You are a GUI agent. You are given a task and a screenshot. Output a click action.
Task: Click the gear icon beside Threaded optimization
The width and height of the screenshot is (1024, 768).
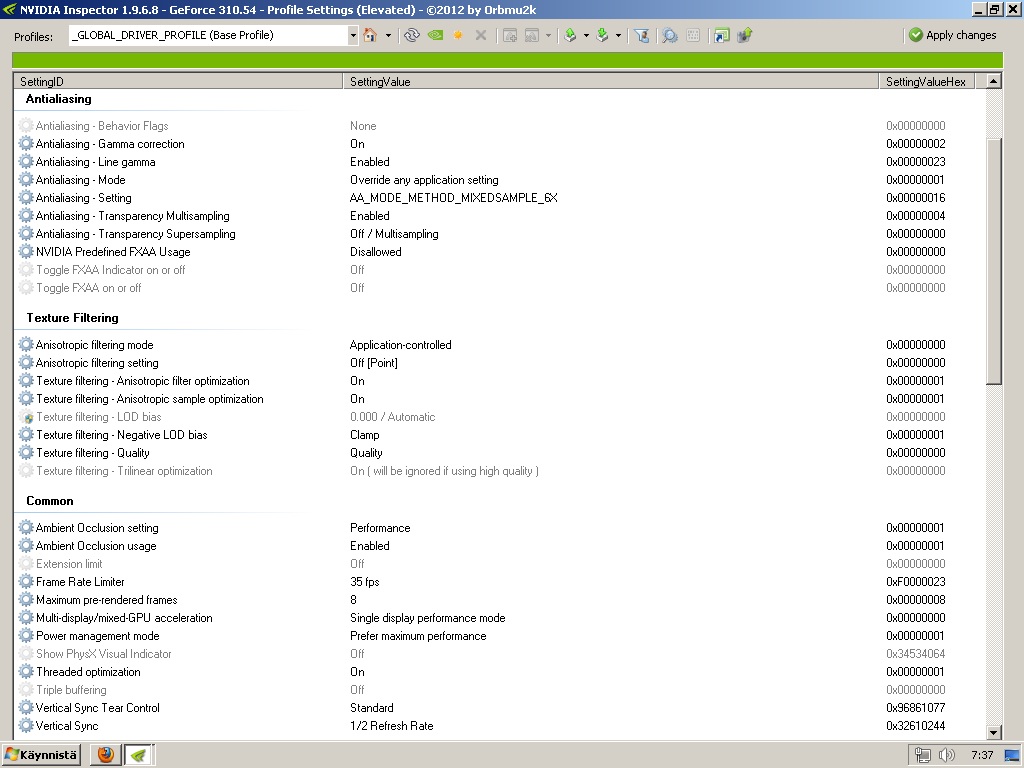point(25,672)
